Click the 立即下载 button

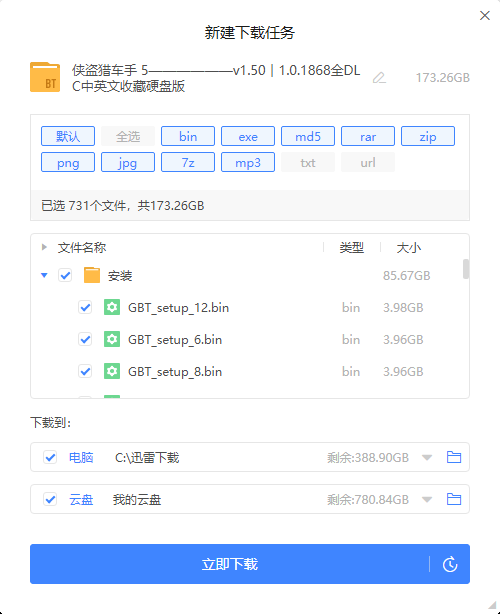[230, 564]
